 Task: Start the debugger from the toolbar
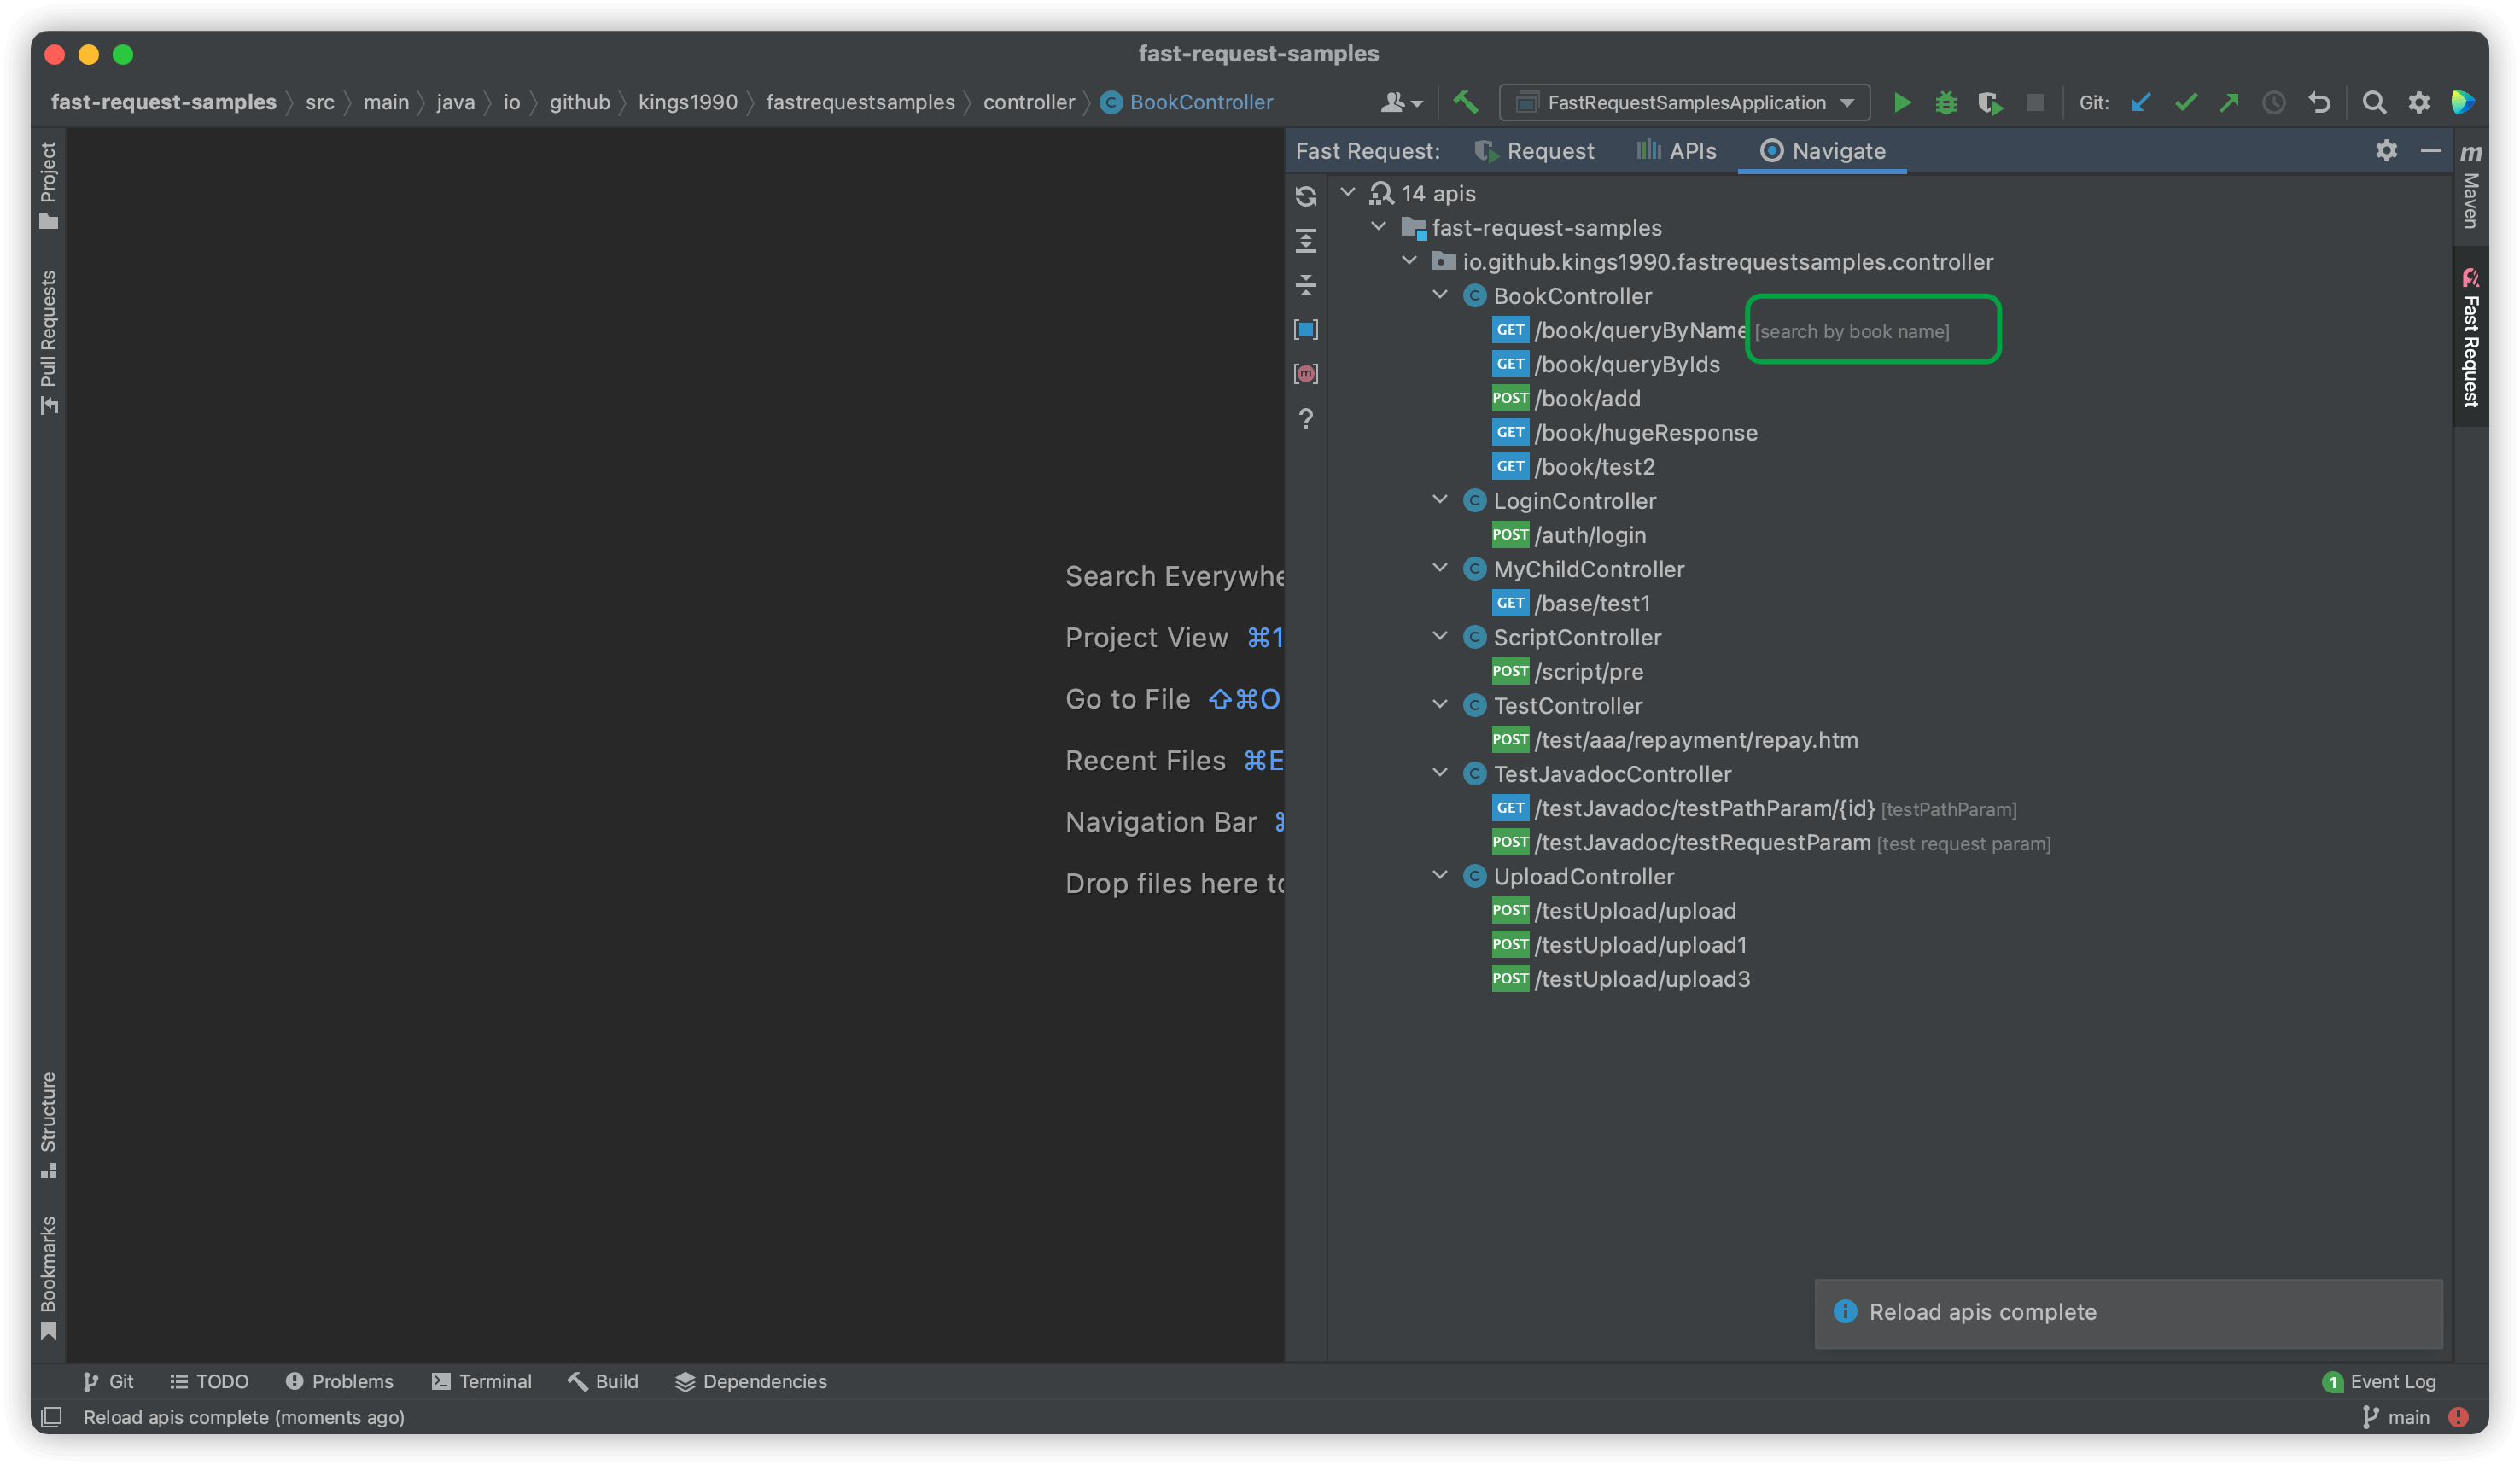coord(1945,102)
